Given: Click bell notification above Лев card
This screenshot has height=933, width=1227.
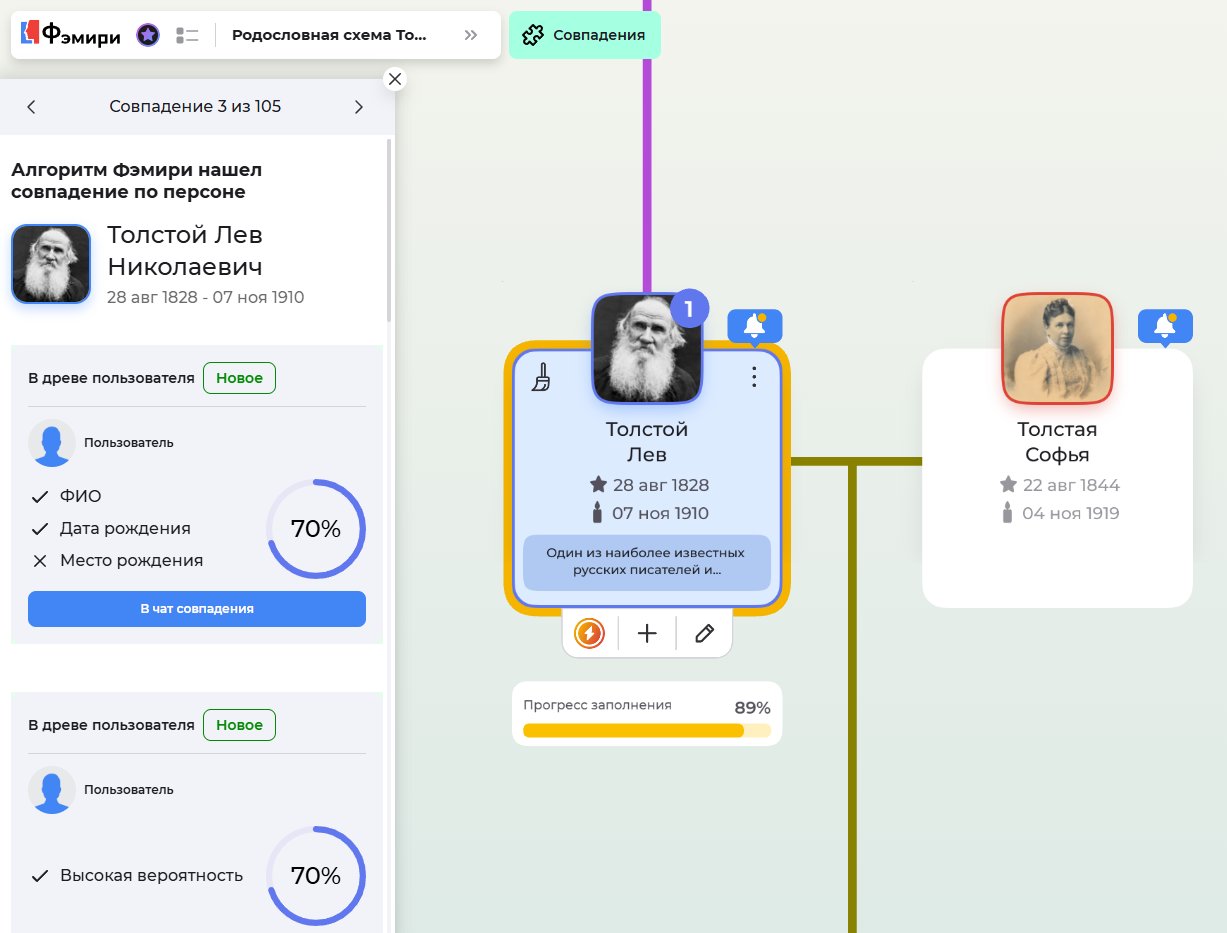Looking at the screenshot, I should pyautogui.click(x=755, y=326).
